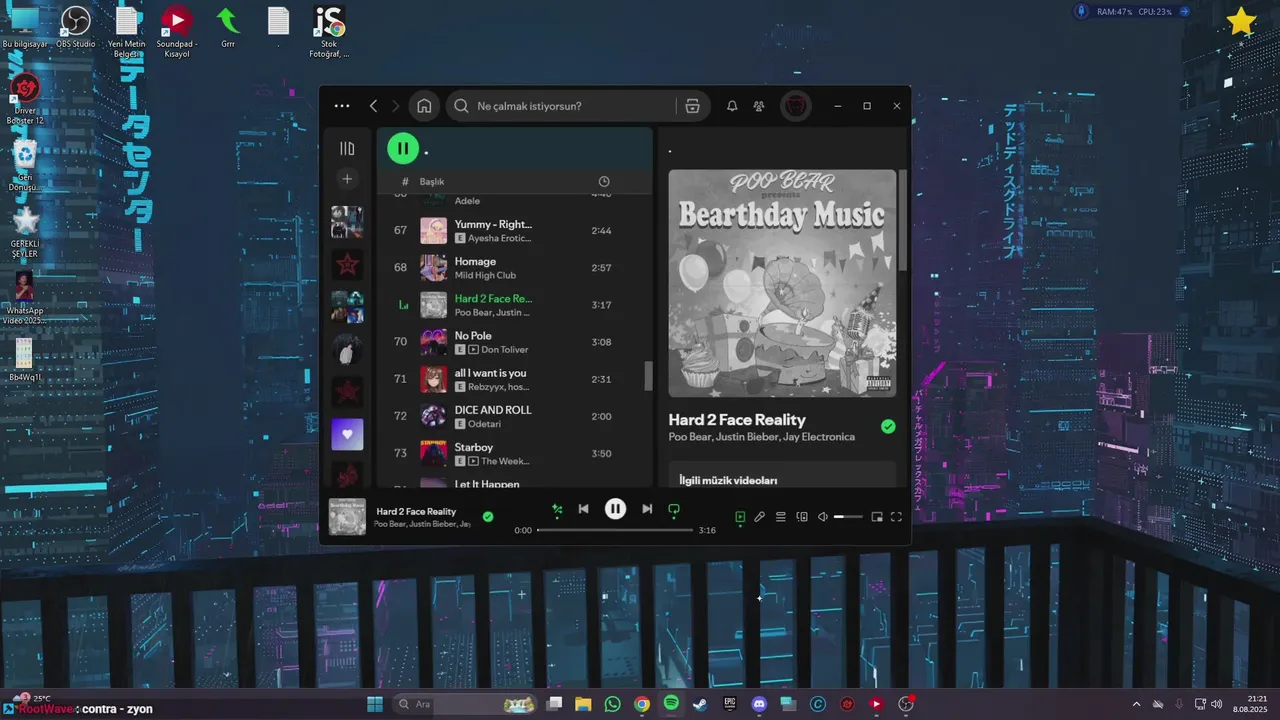The height and width of the screenshot is (720, 1280).
Task: Open Liked Songs heart playlist in sidebar
Action: click(347, 434)
